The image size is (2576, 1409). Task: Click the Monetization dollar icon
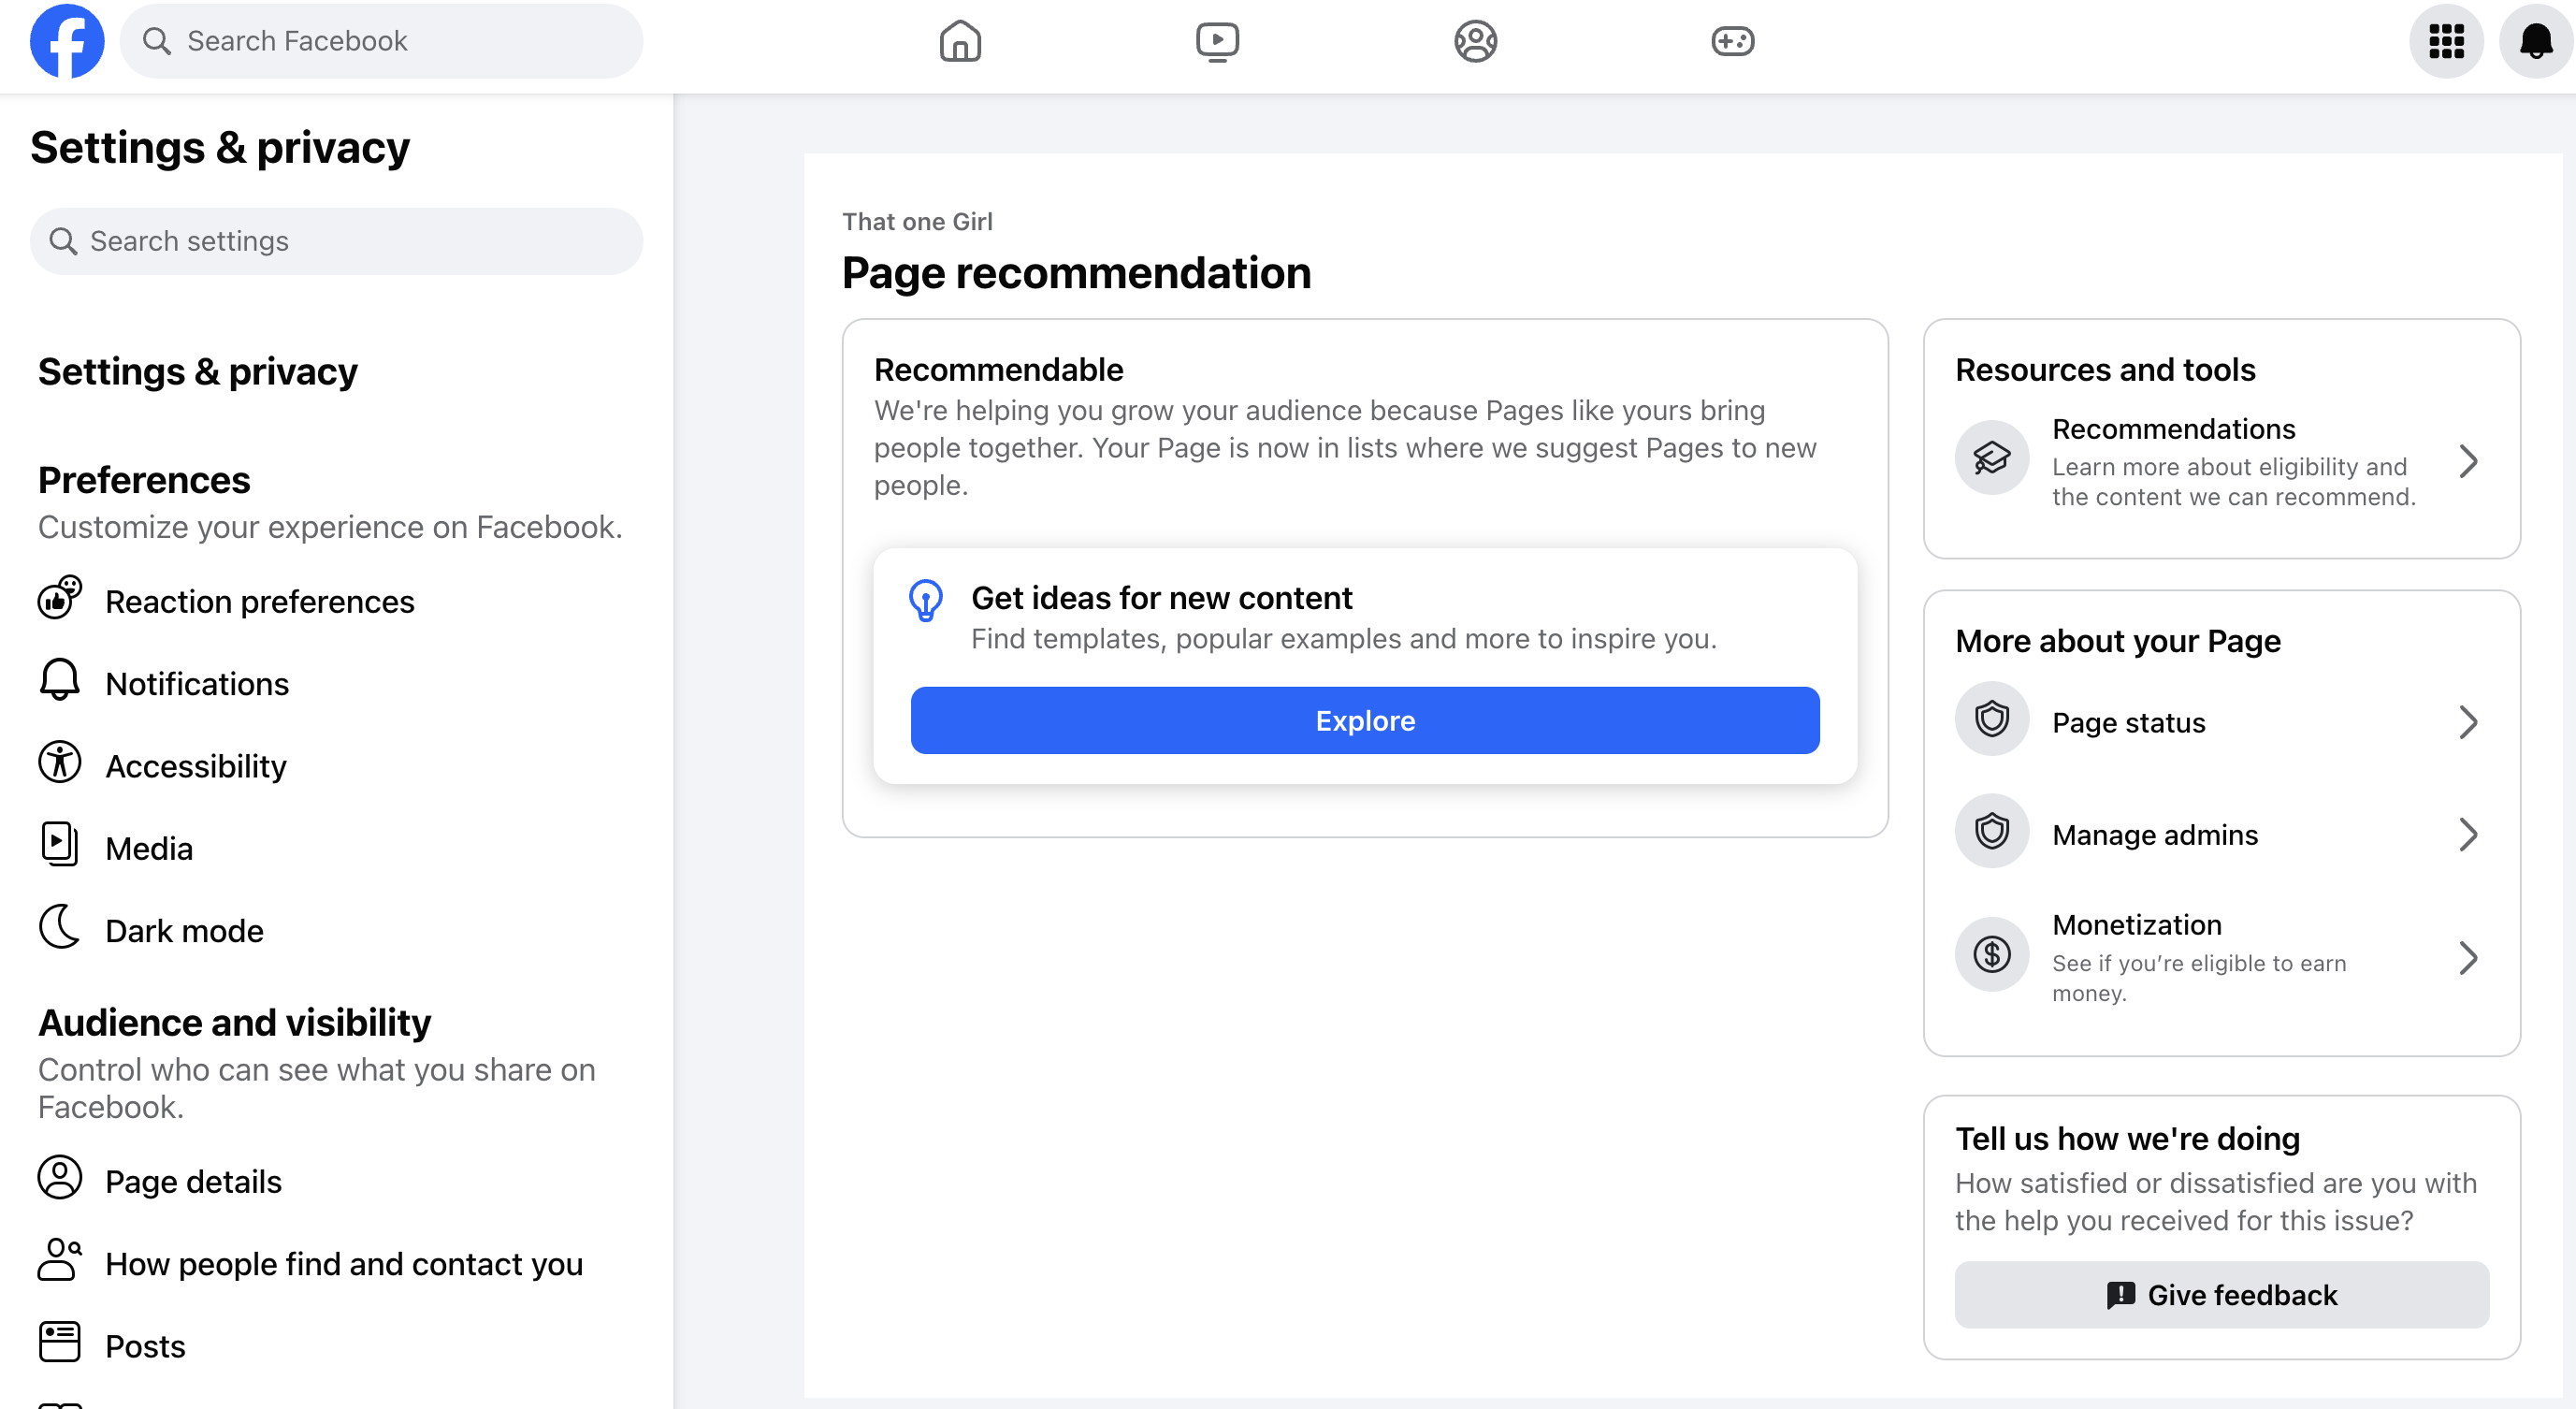pyautogui.click(x=1992, y=955)
